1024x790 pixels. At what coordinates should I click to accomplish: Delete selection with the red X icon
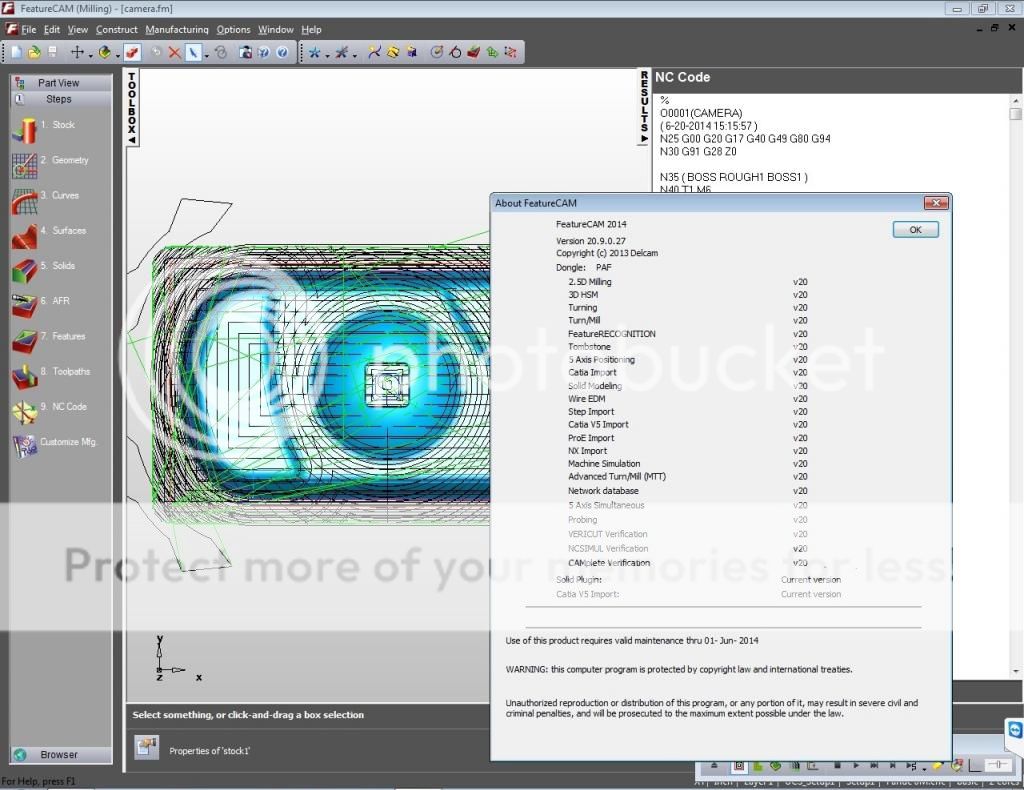pos(174,52)
